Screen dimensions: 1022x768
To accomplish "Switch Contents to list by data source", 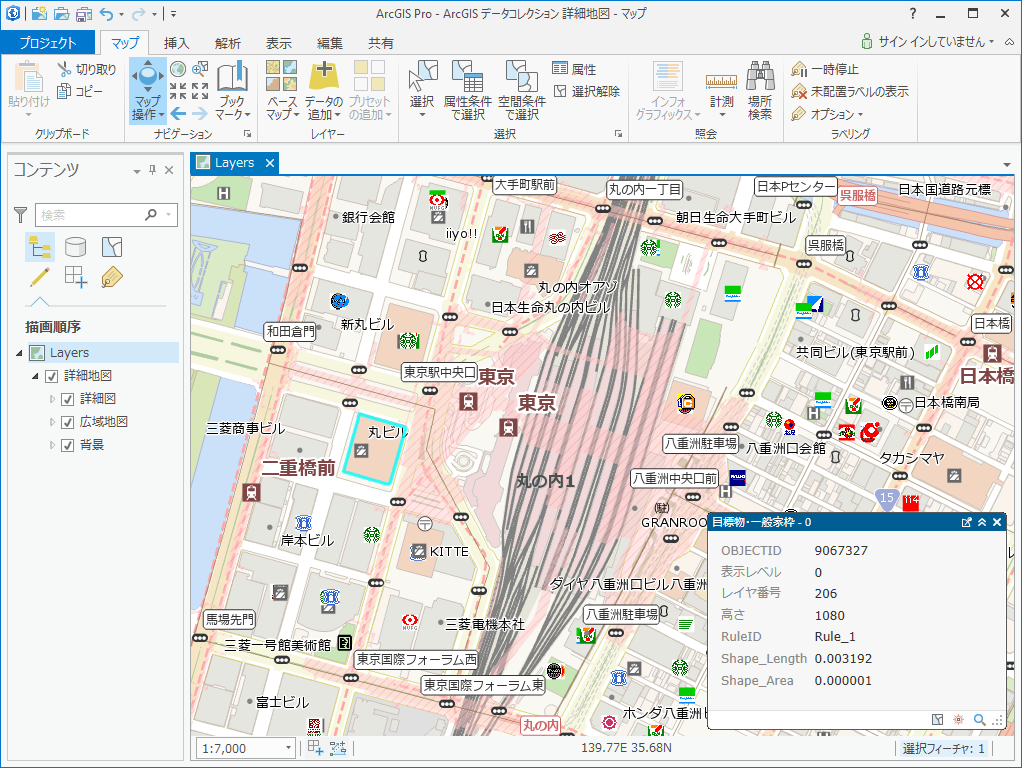I will coord(76,247).
